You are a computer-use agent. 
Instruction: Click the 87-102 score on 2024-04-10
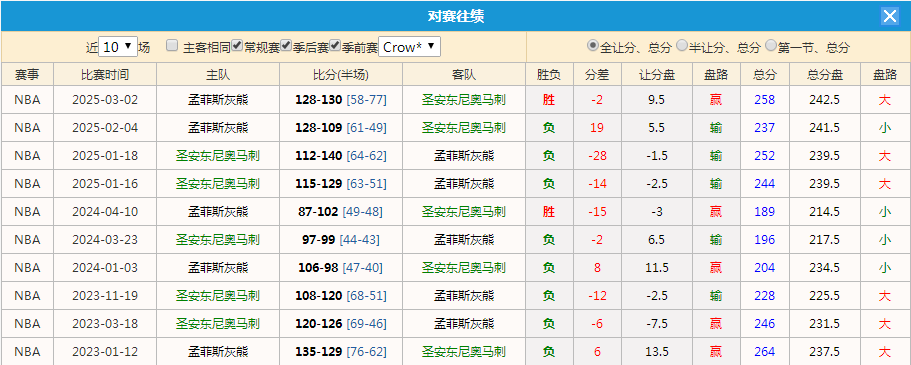coord(318,212)
